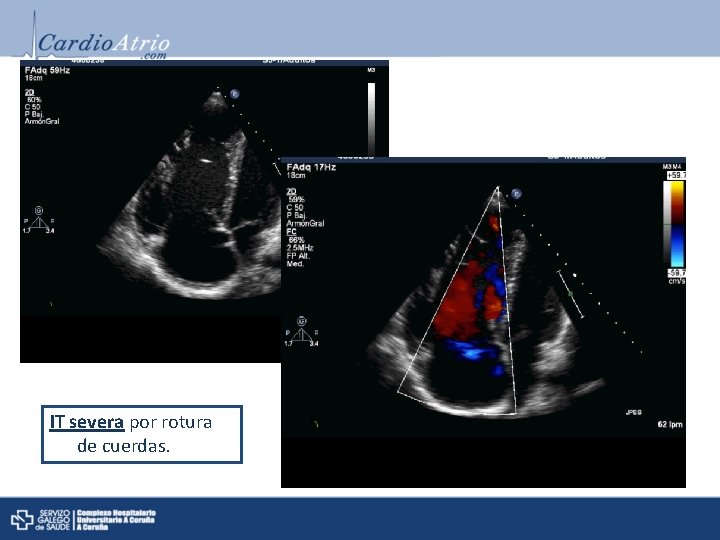Click the '62 lpm' heart rate value
720x540 pixels.
670,424
